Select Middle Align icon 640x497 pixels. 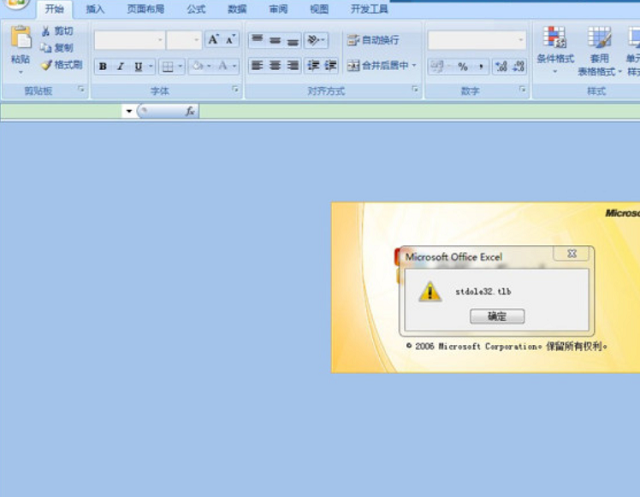click(275, 40)
